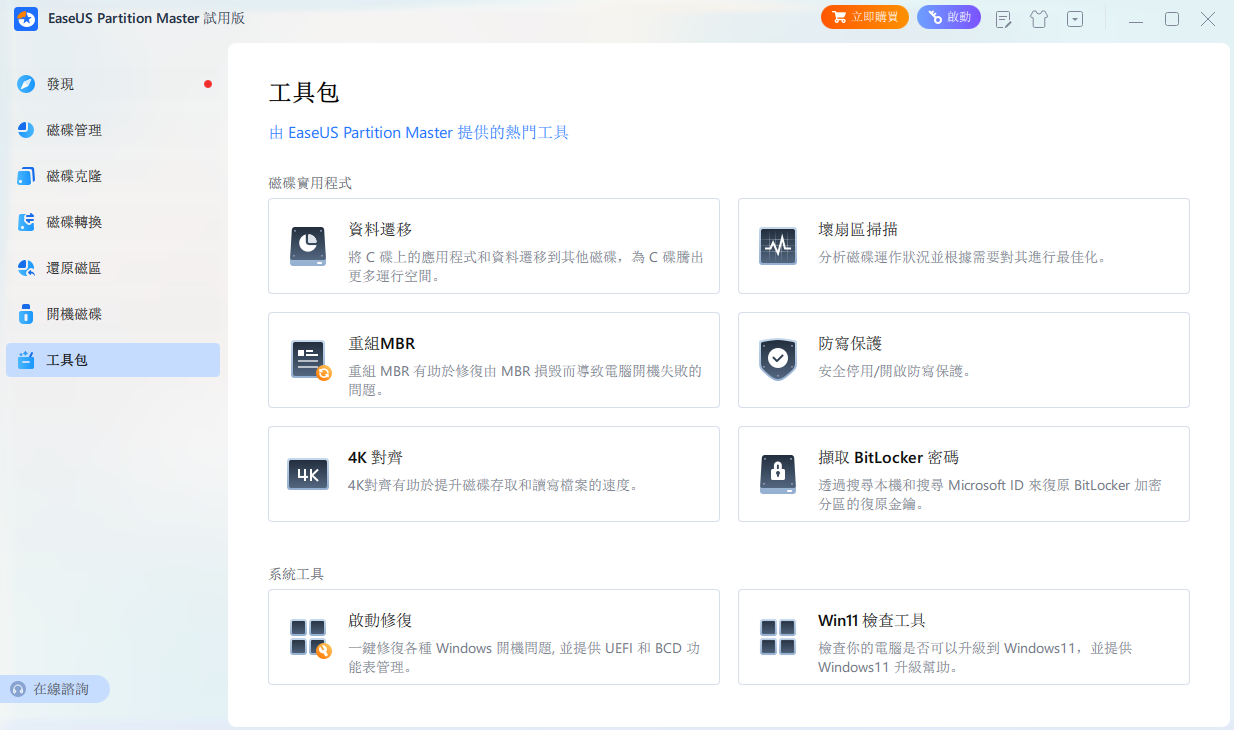Expand the titlebar dropdown arrow menu

[x=1074, y=18]
